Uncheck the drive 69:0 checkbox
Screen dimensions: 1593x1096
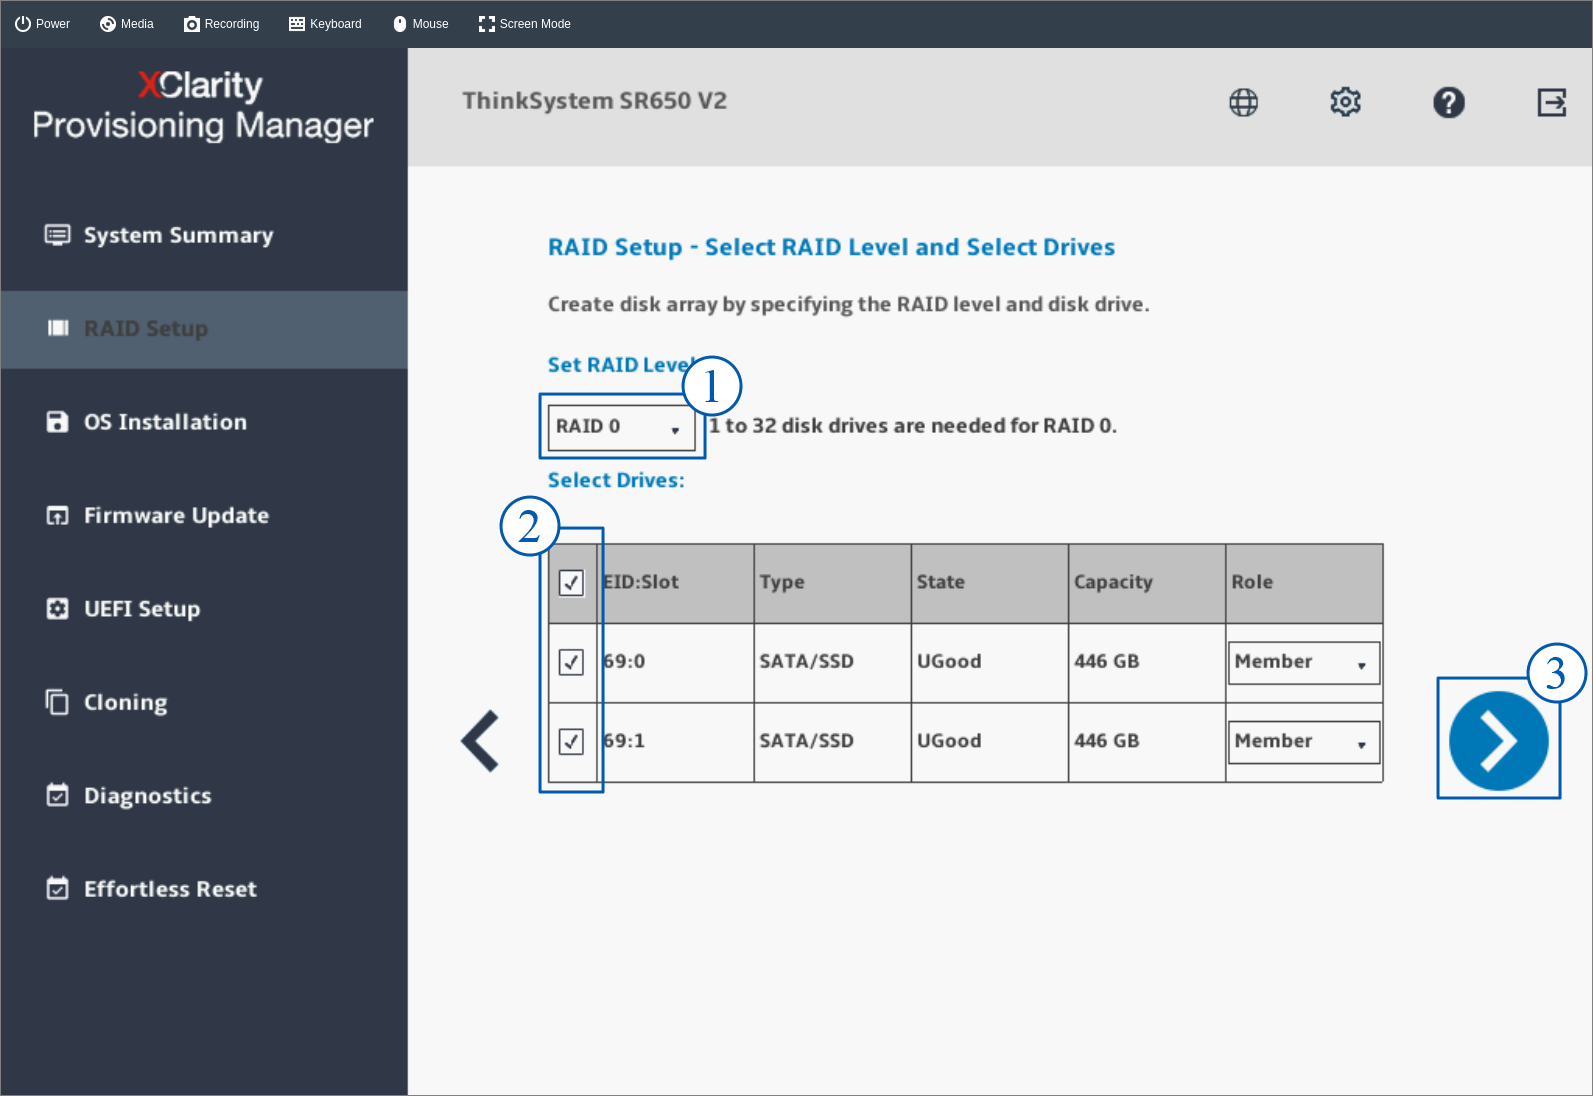571,662
